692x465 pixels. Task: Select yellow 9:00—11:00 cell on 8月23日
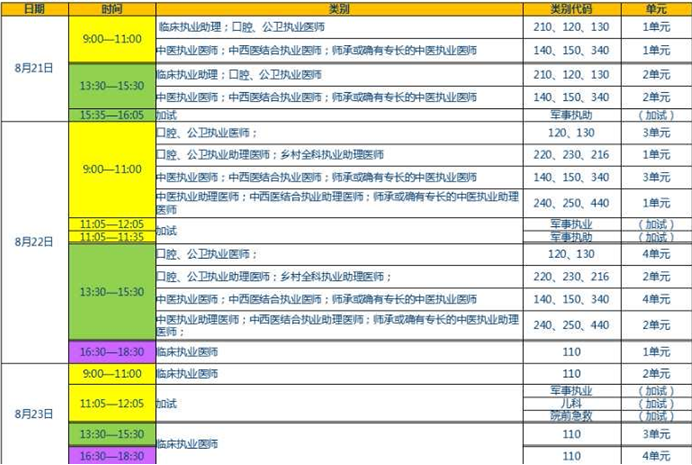pos(112,373)
